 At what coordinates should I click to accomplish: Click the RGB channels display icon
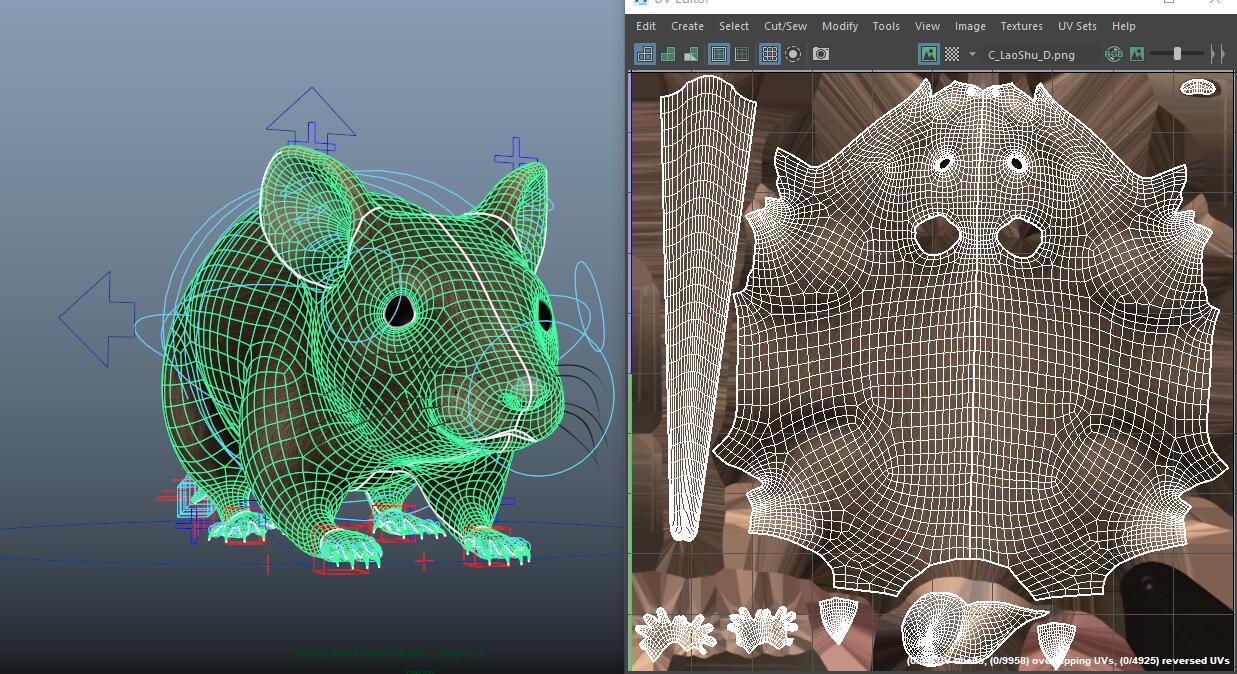point(1113,54)
